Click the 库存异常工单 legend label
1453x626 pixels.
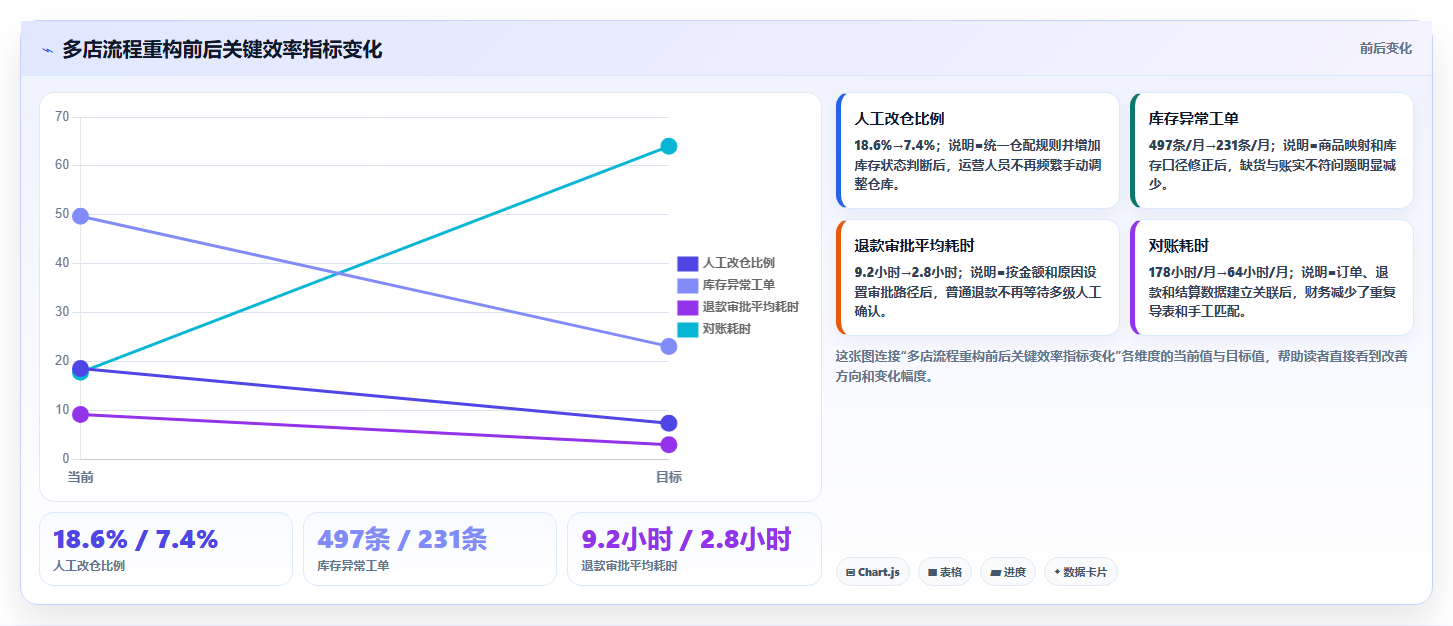738,285
